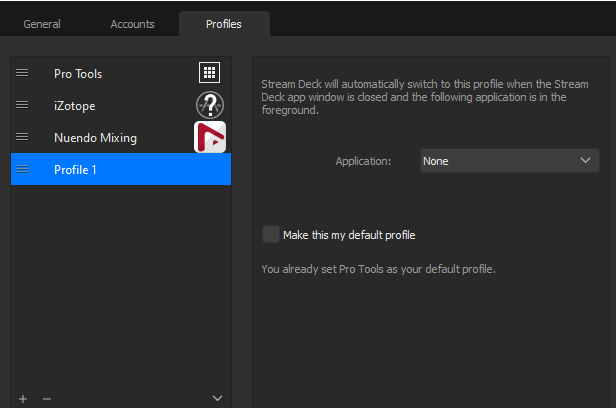This screenshot has height=408, width=616.
Task: Open the profile list options chevron
Action: (217, 398)
